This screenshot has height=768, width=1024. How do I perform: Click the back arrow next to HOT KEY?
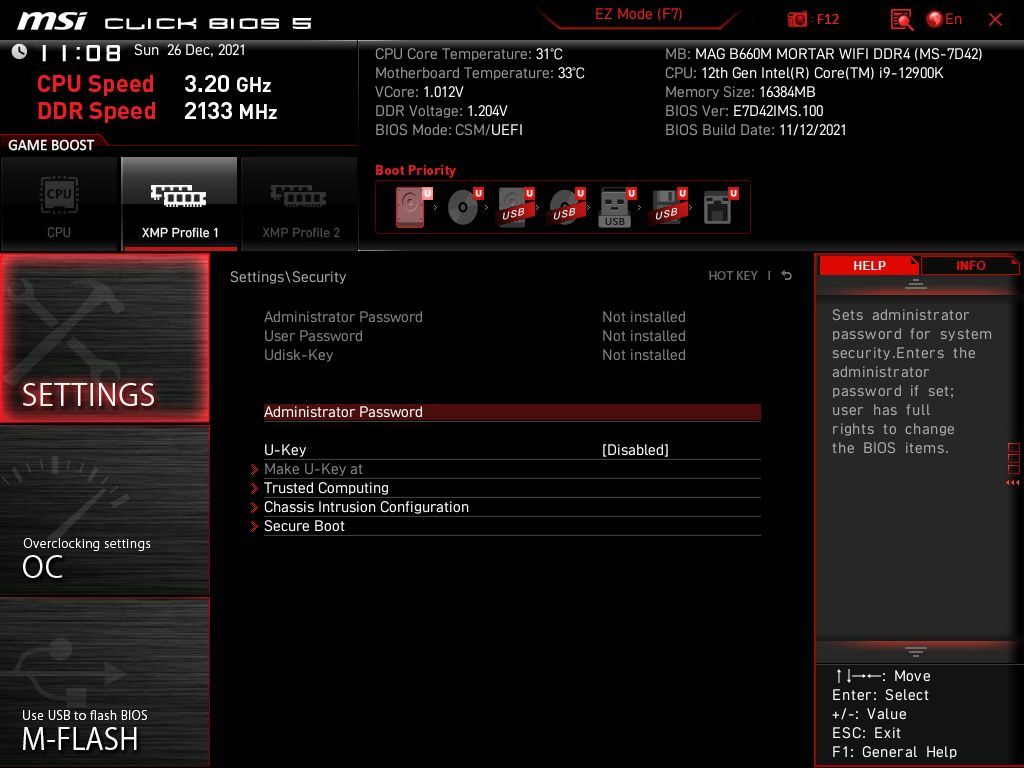tap(787, 276)
